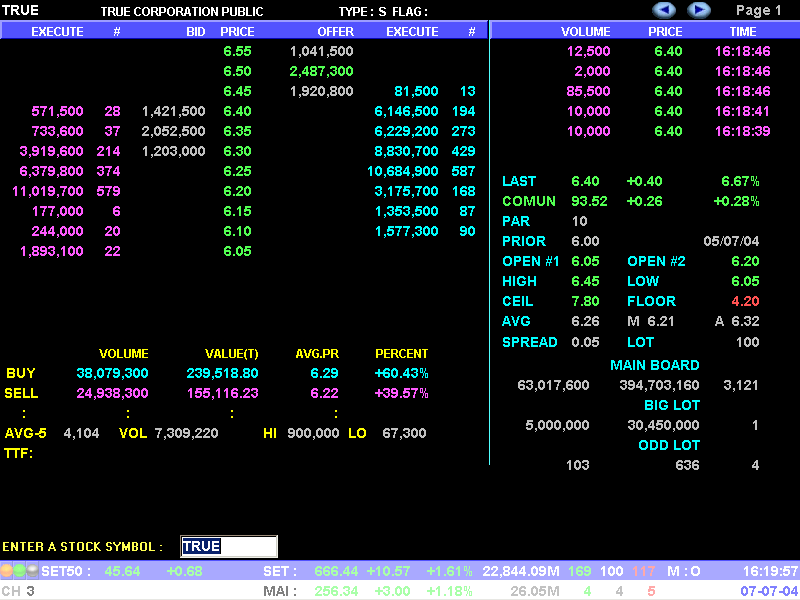Select the SET index value 666.44

[x=336, y=571]
